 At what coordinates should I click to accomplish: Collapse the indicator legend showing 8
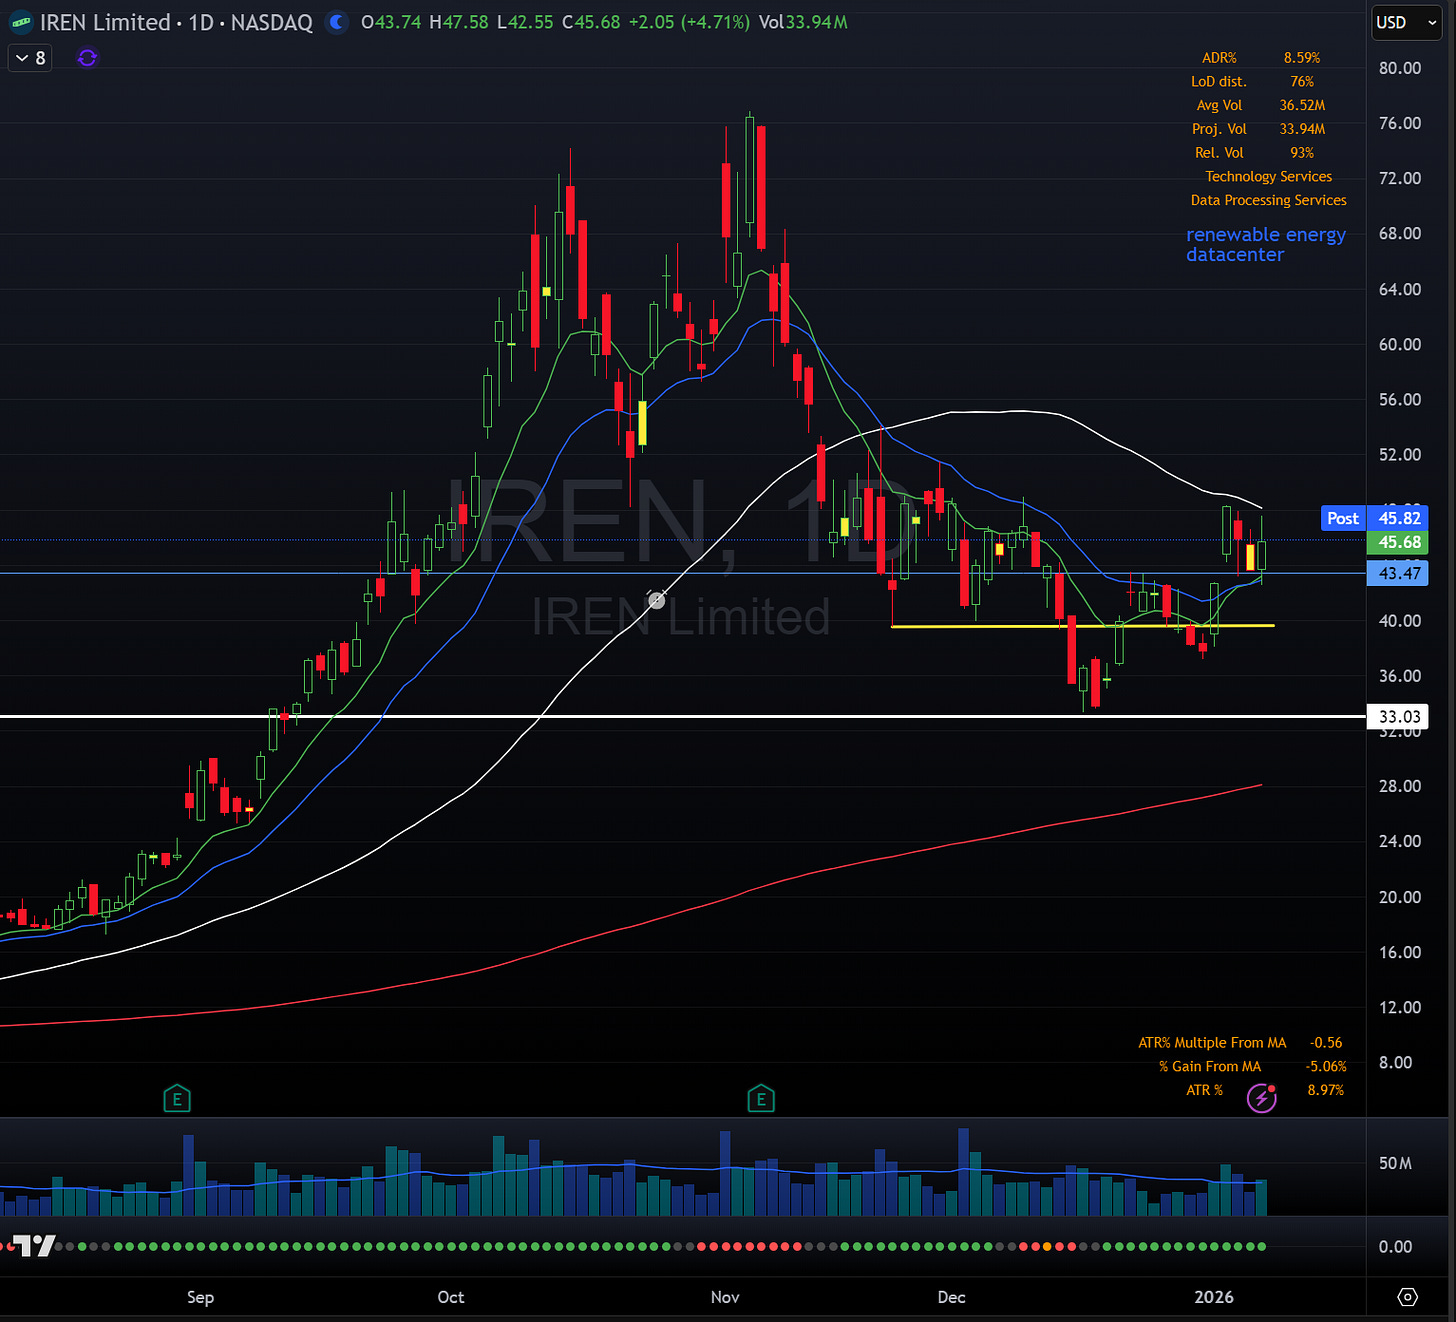[x=31, y=58]
